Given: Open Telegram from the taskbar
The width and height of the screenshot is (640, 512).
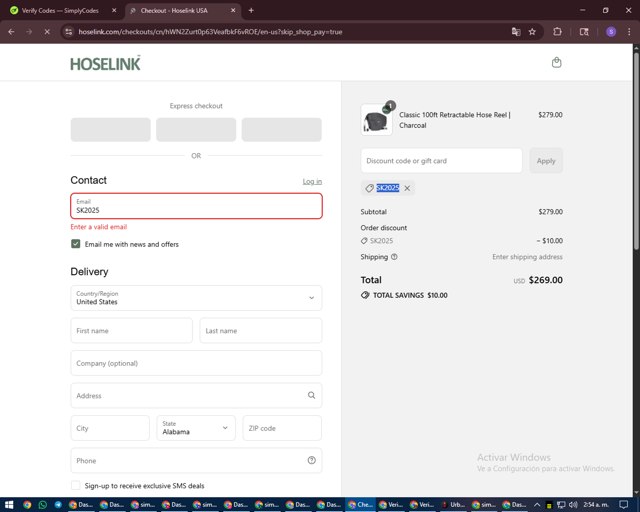Looking at the screenshot, I should (x=58, y=505).
